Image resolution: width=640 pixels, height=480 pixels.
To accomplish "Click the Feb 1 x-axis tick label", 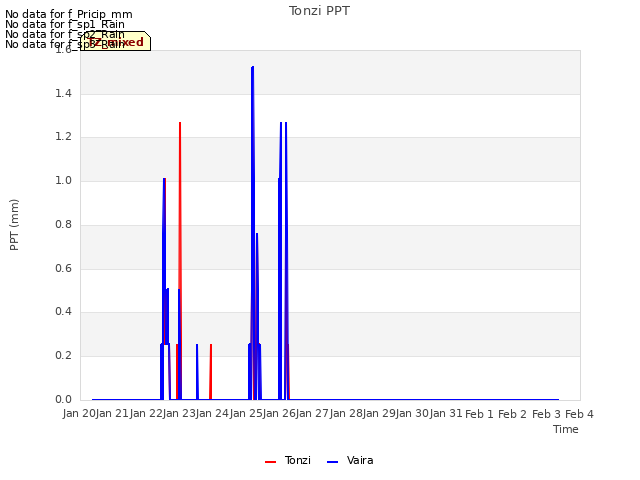I will pos(479,414).
